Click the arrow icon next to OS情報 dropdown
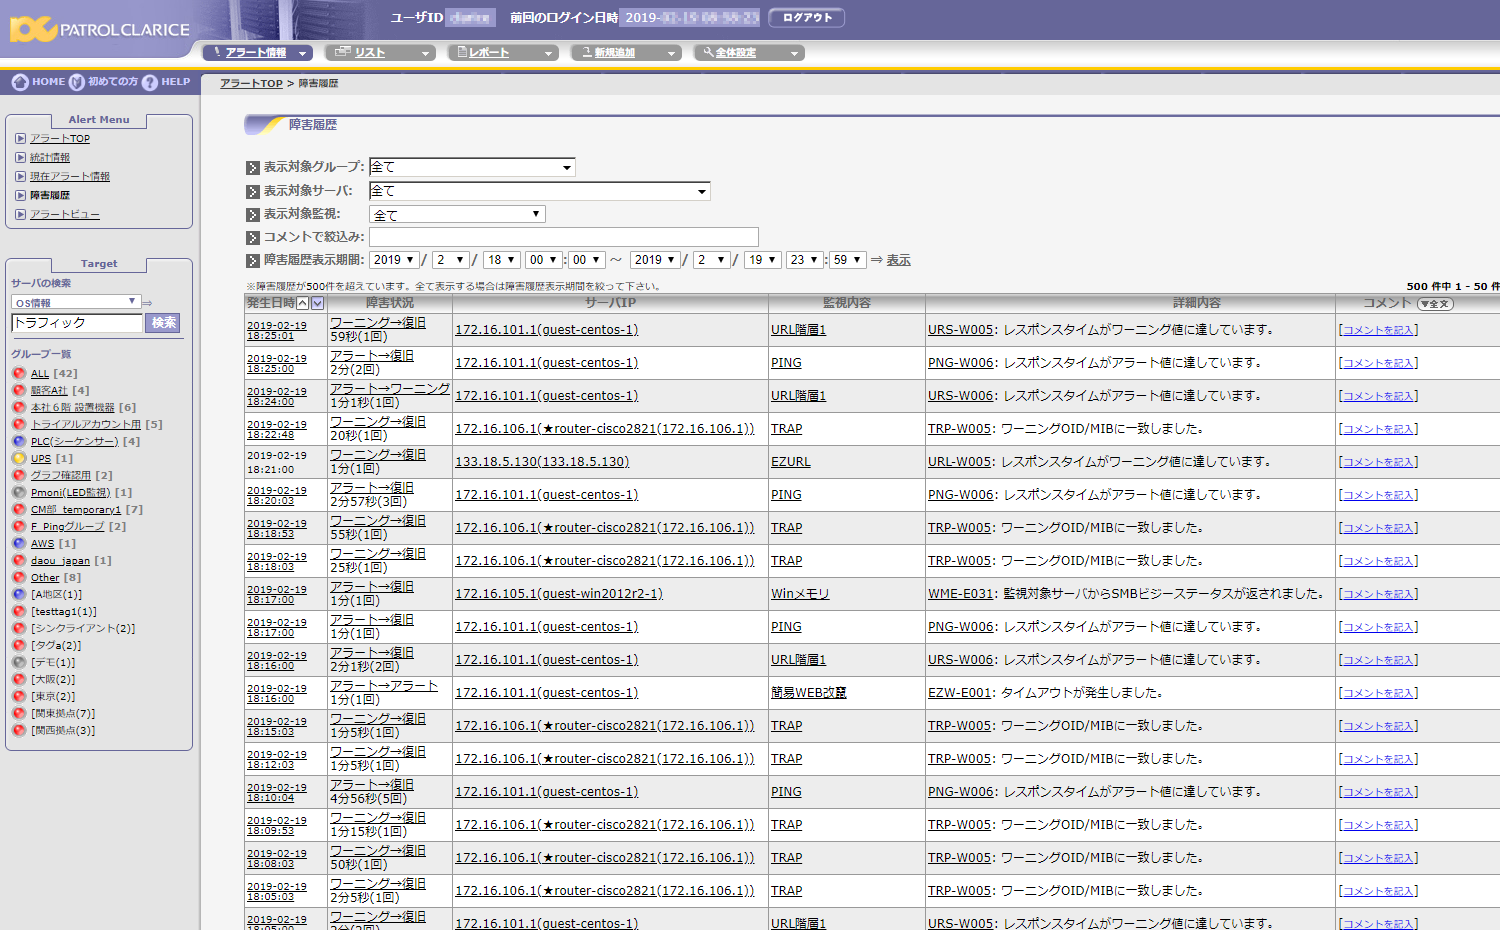Viewport: 1500px width, 930px height. coord(147,302)
